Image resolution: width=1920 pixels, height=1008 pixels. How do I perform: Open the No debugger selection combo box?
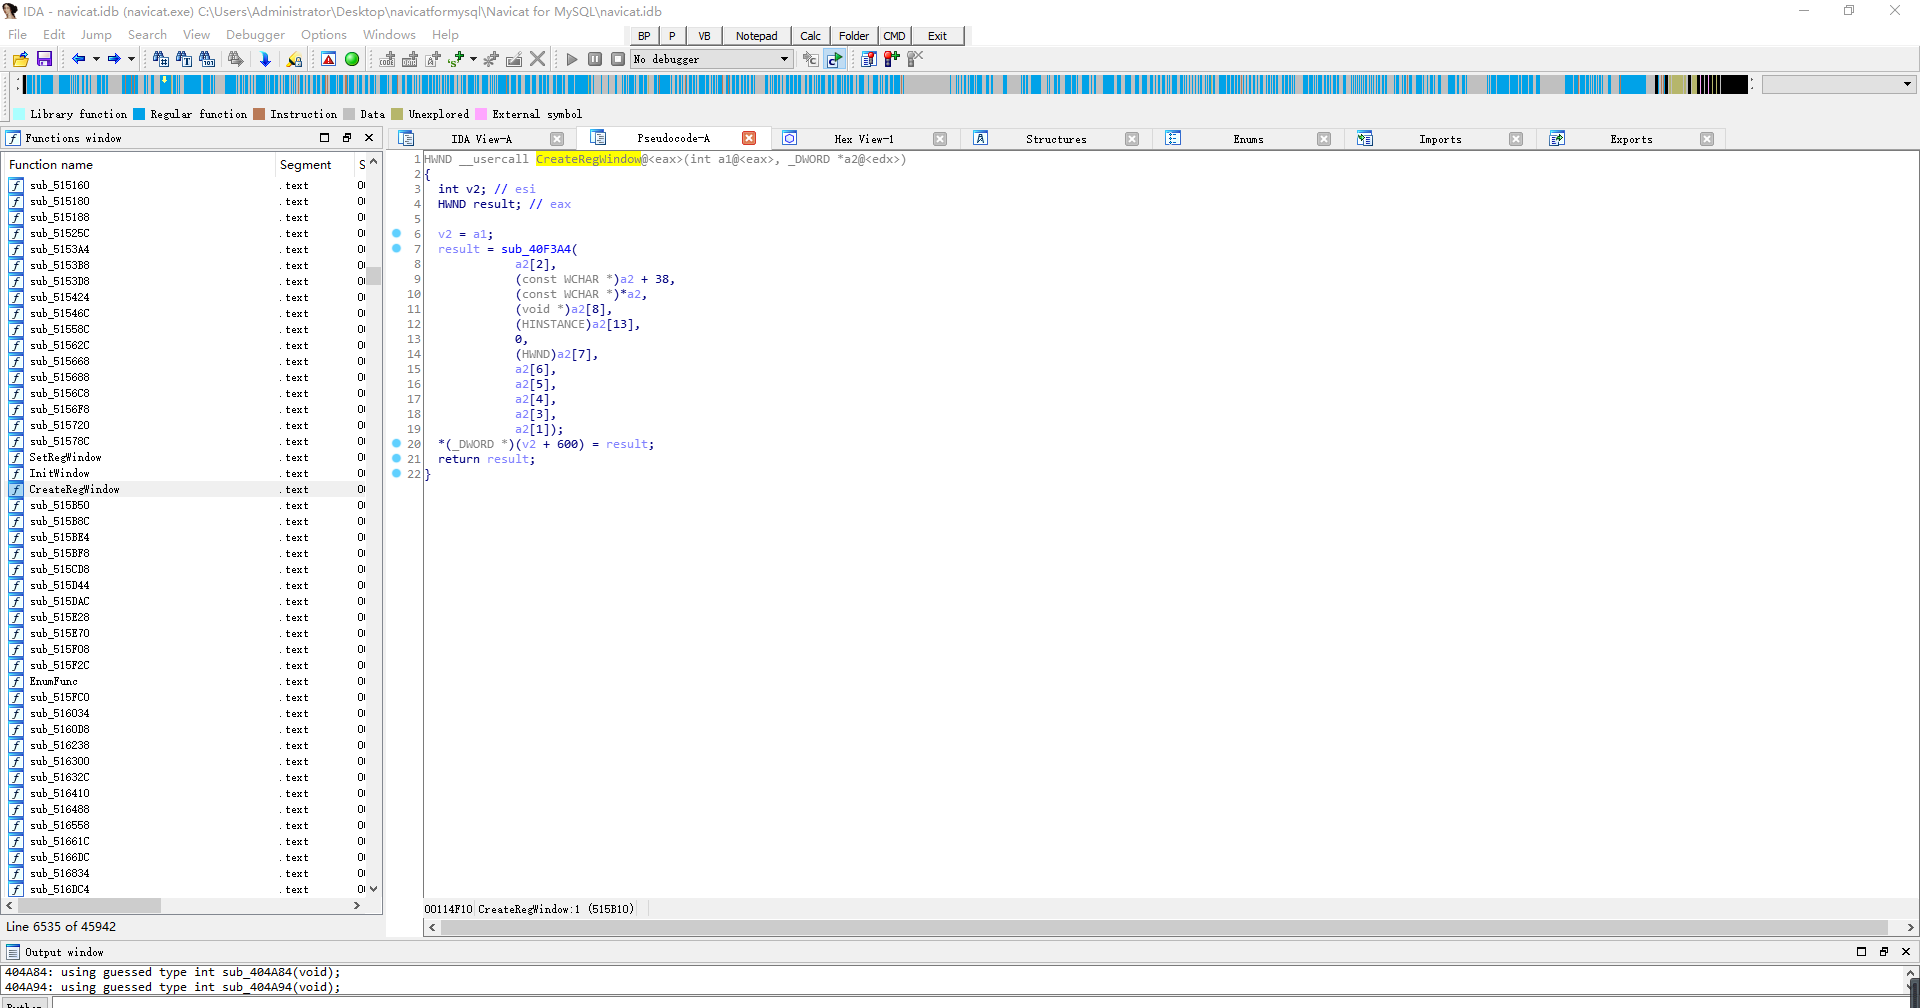point(711,59)
